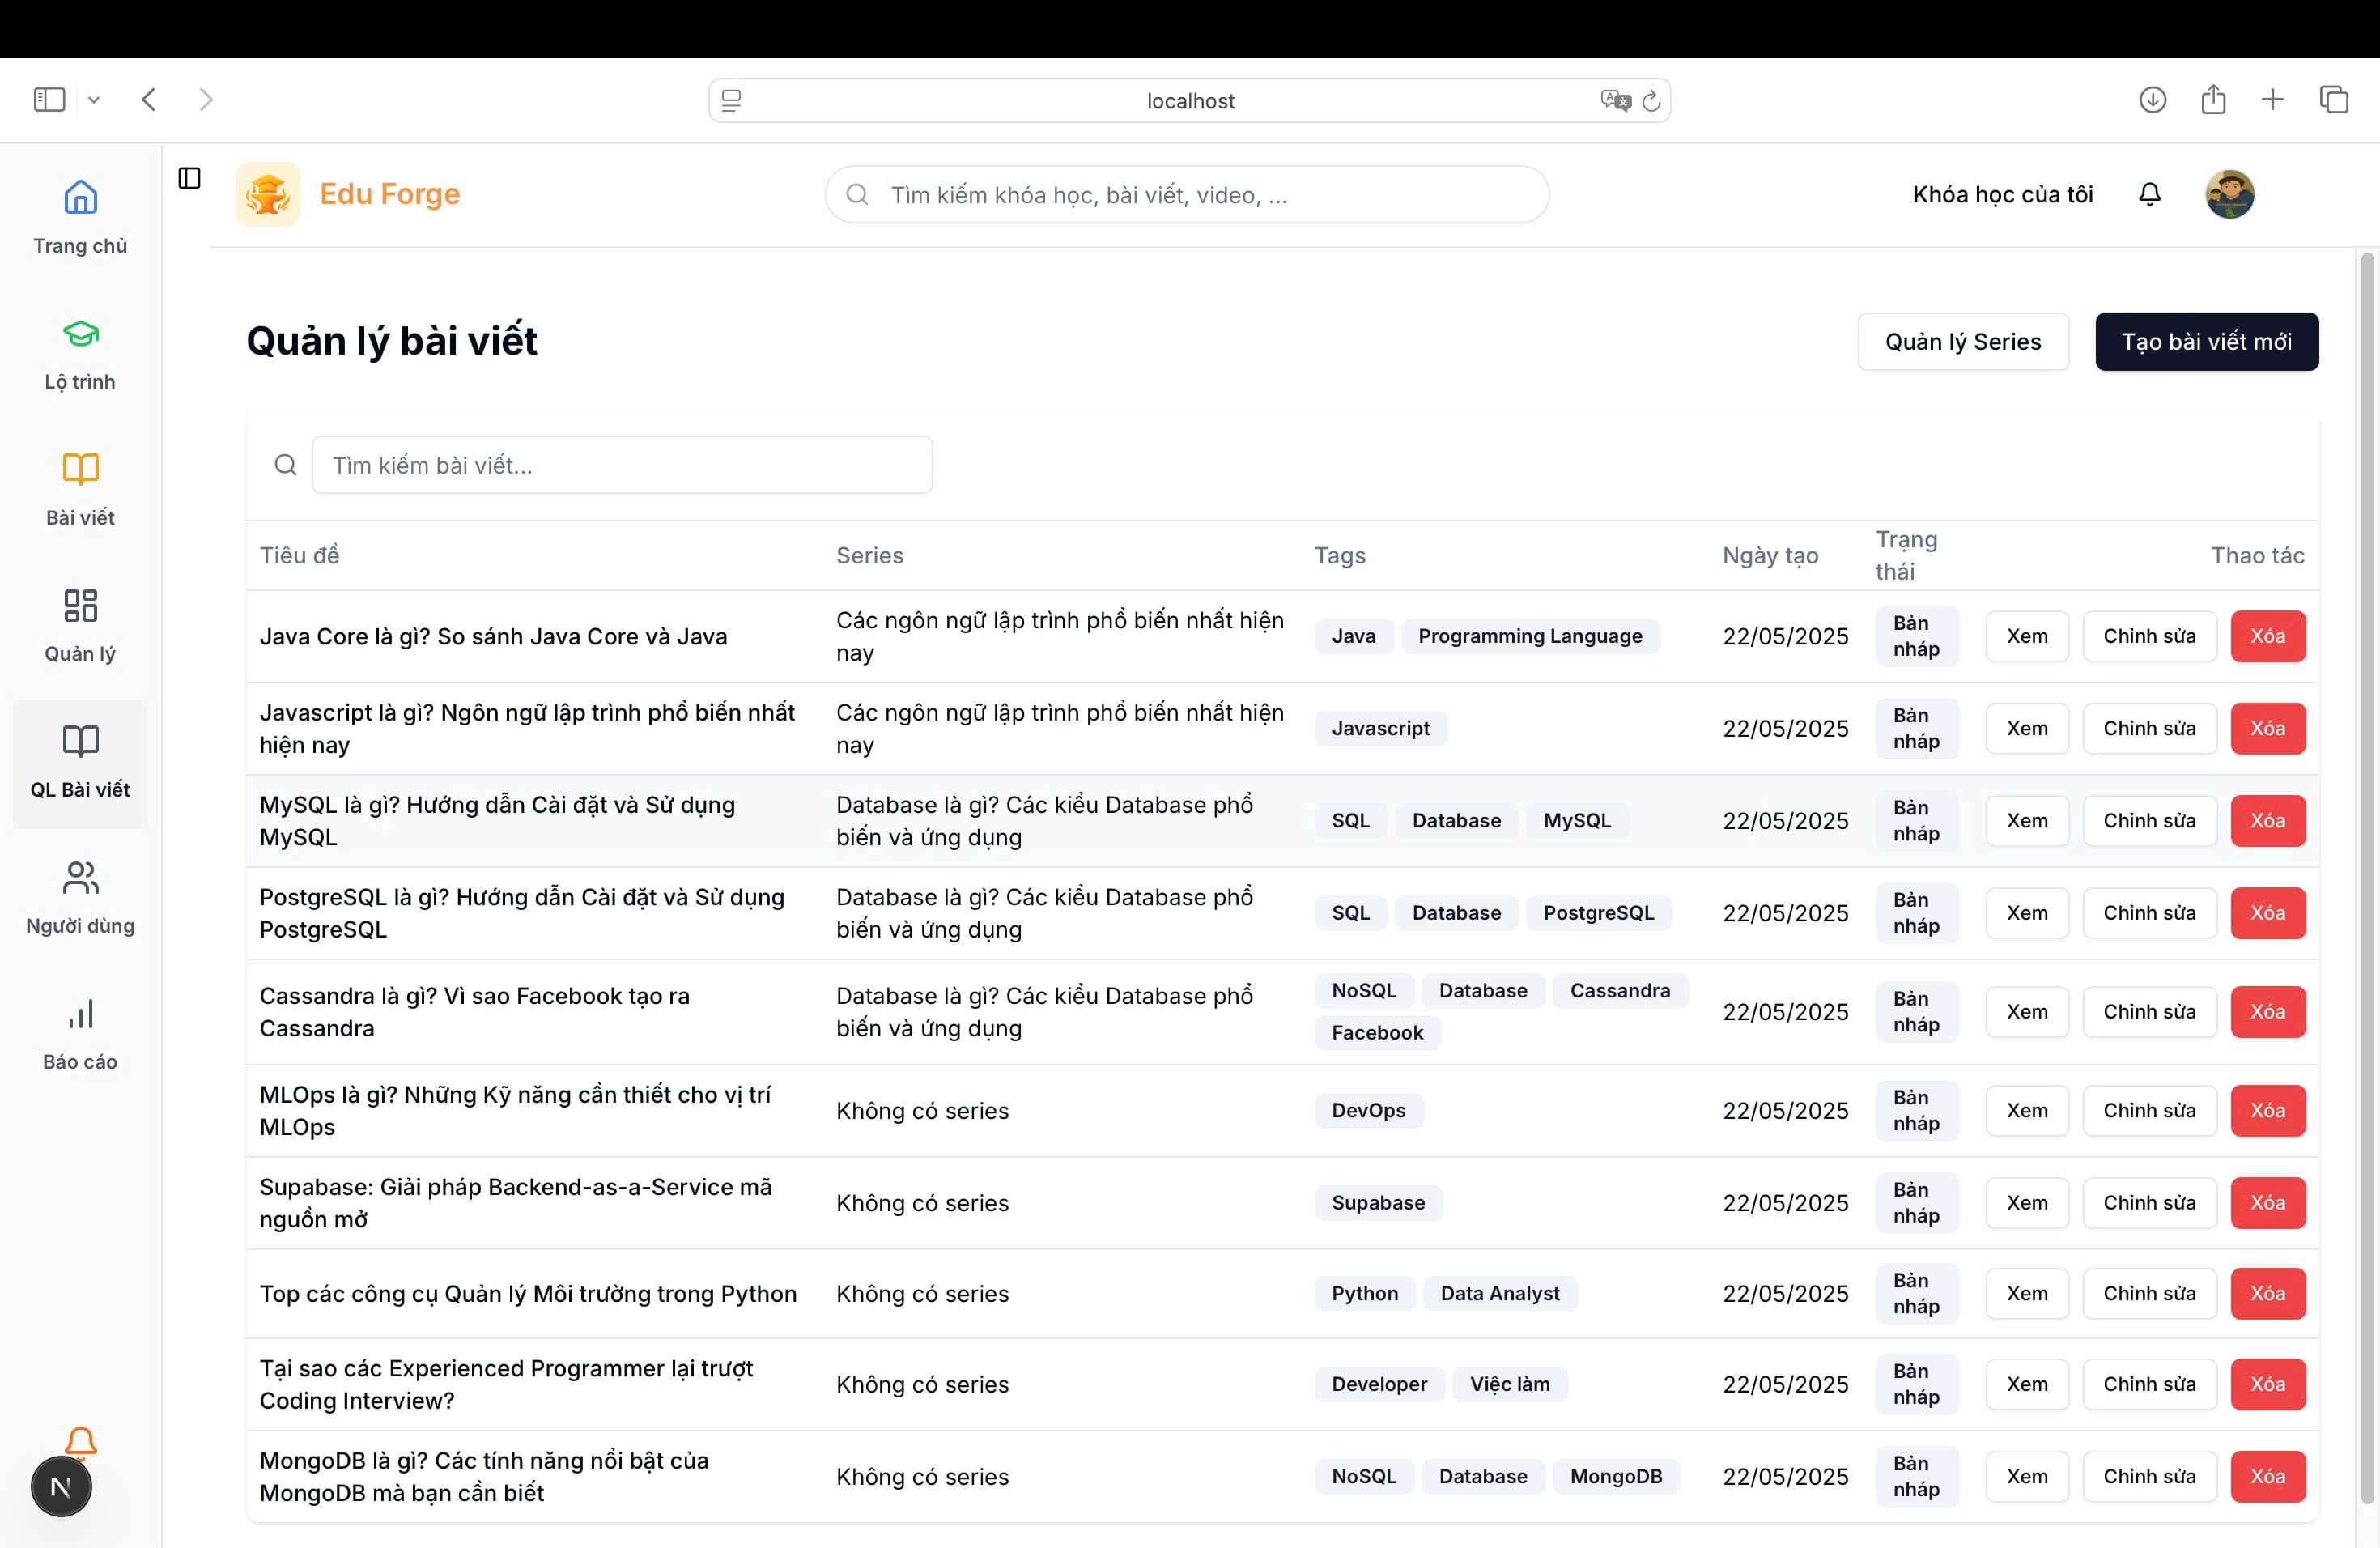Screen dimensions: 2380x1548
Task: Select the QL Bài viết menu item
Action: point(80,763)
